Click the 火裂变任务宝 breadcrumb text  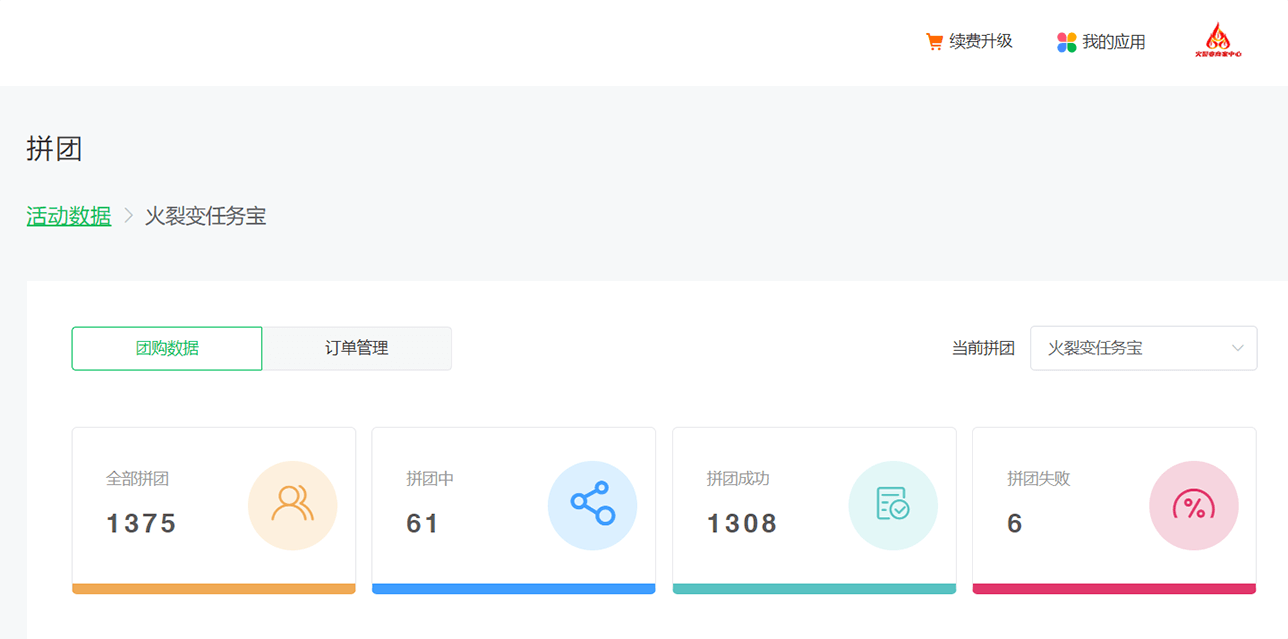click(206, 215)
